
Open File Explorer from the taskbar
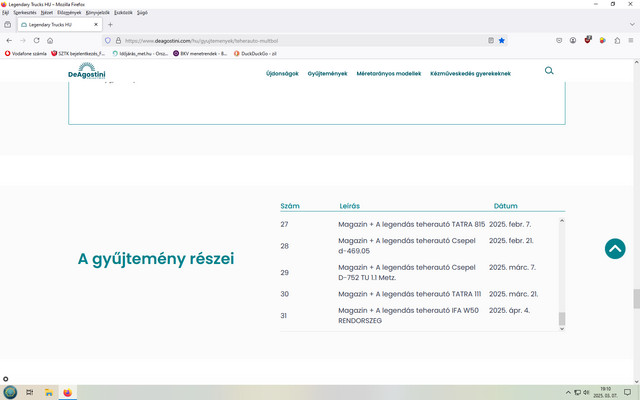pos(49,392)
